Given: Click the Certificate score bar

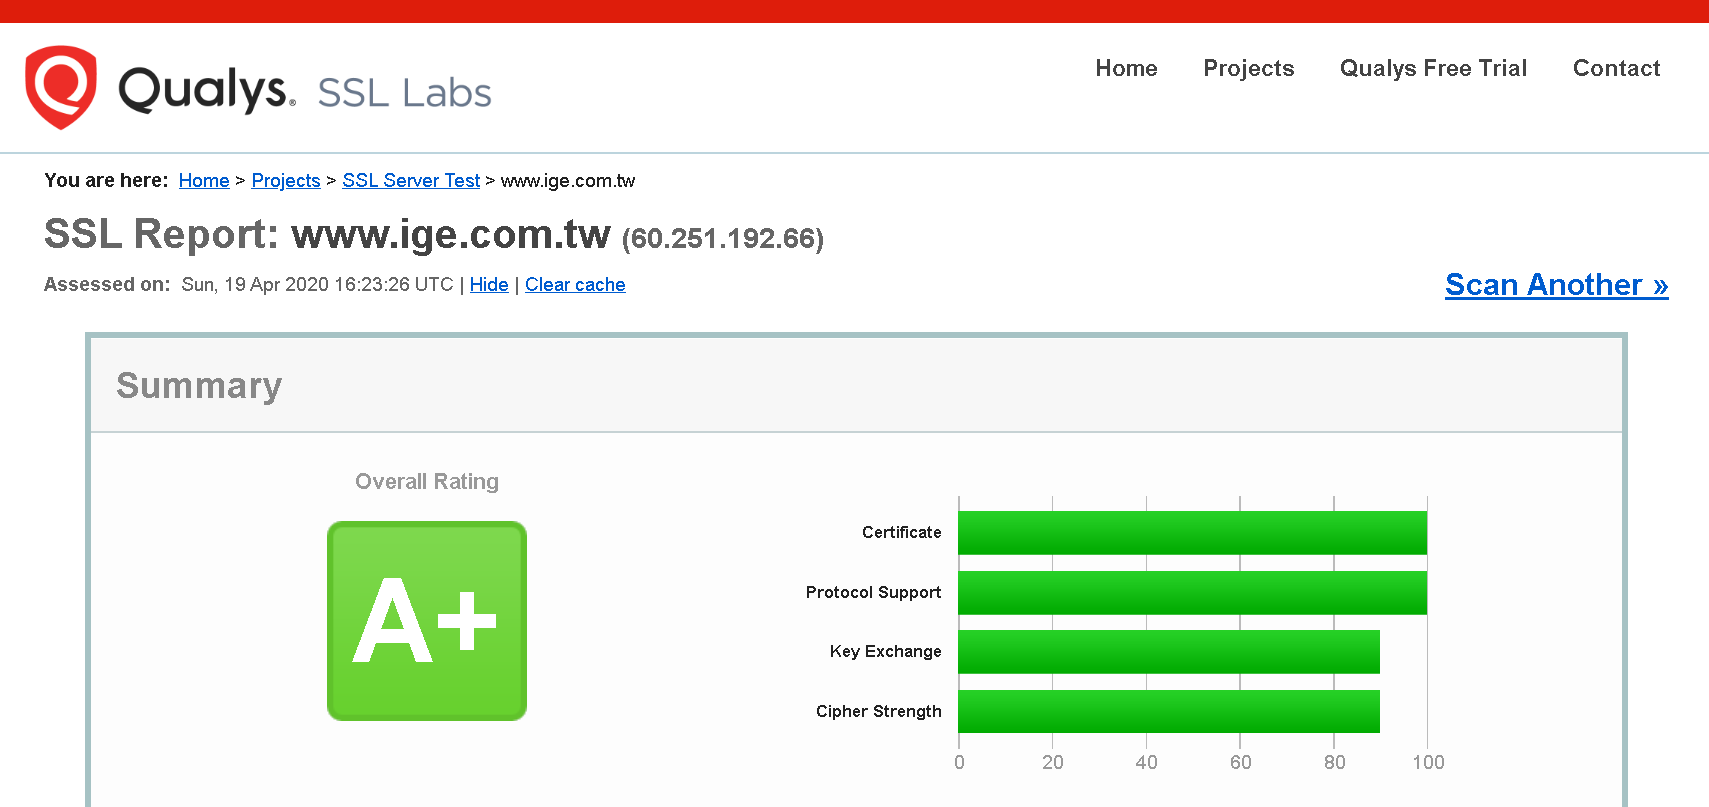Looking at the screenshot, I should [1192, 533].
